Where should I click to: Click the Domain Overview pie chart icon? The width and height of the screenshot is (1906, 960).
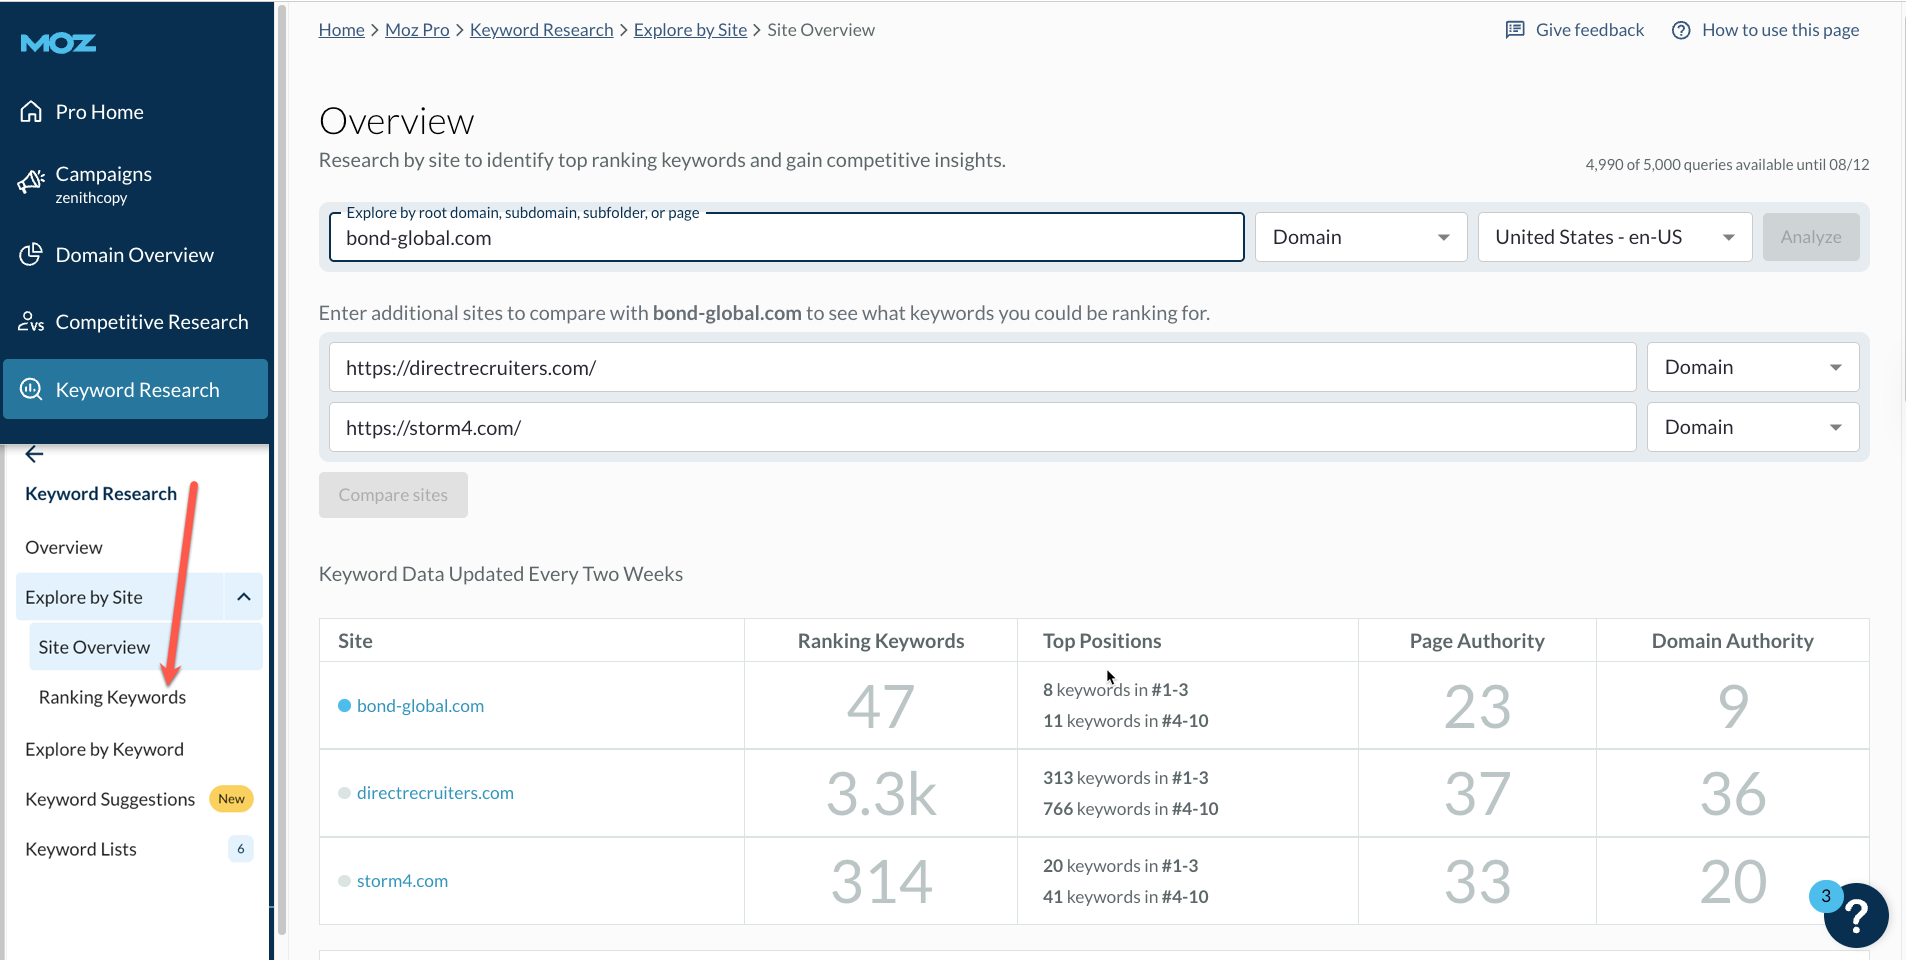tap(31, 255)
